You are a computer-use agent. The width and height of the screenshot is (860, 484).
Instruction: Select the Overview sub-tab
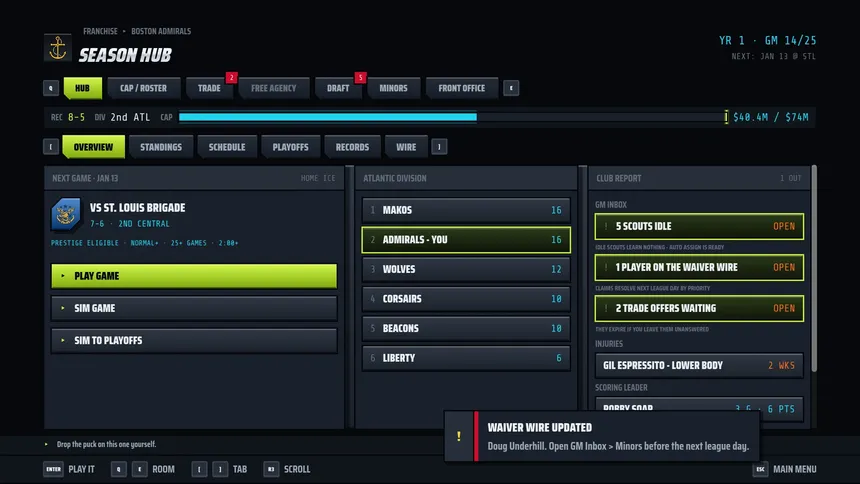pos(93,147)
